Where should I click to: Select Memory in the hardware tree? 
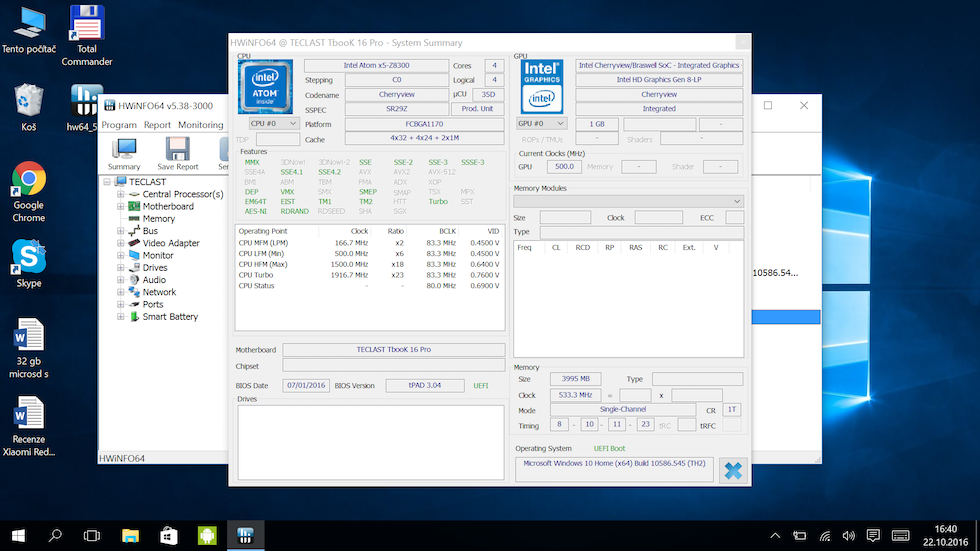tap(158, 218)
